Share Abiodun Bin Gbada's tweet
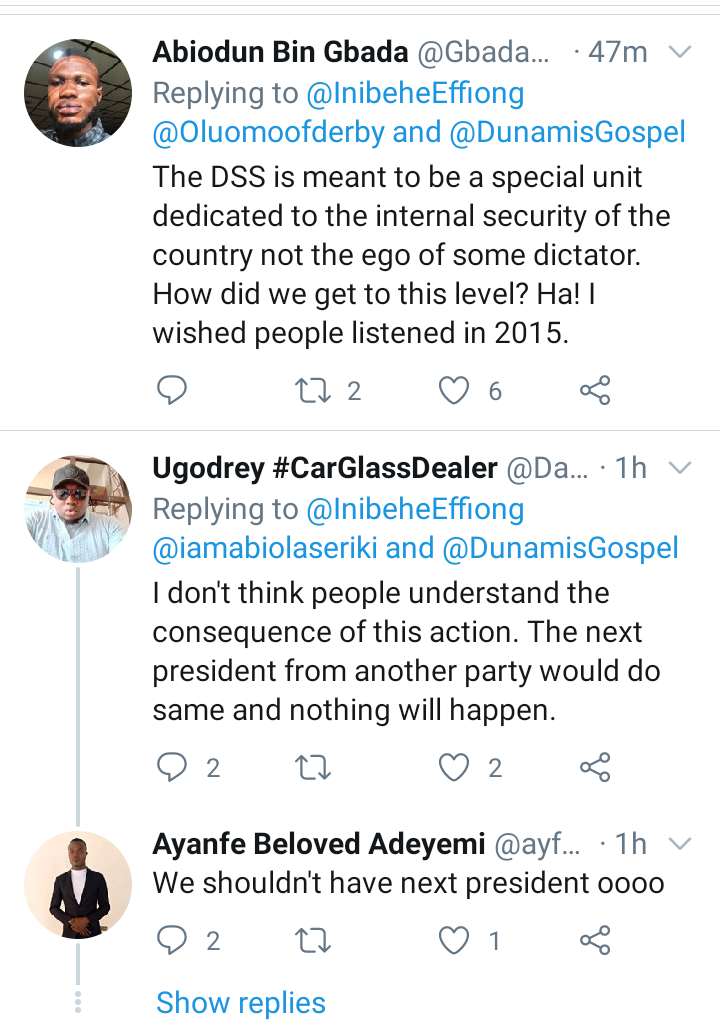Image resolution: width=720 pixels, height=1027 pixels. (595, 390)
